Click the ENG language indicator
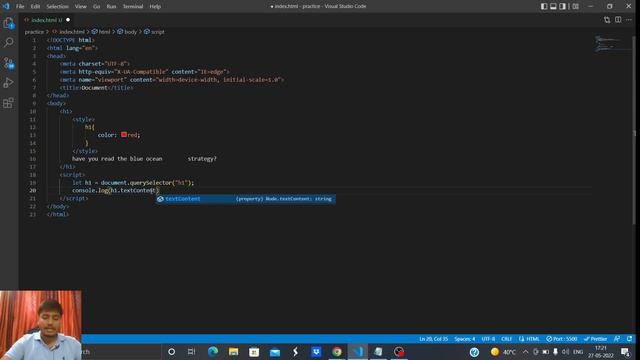 coord(578,351)
